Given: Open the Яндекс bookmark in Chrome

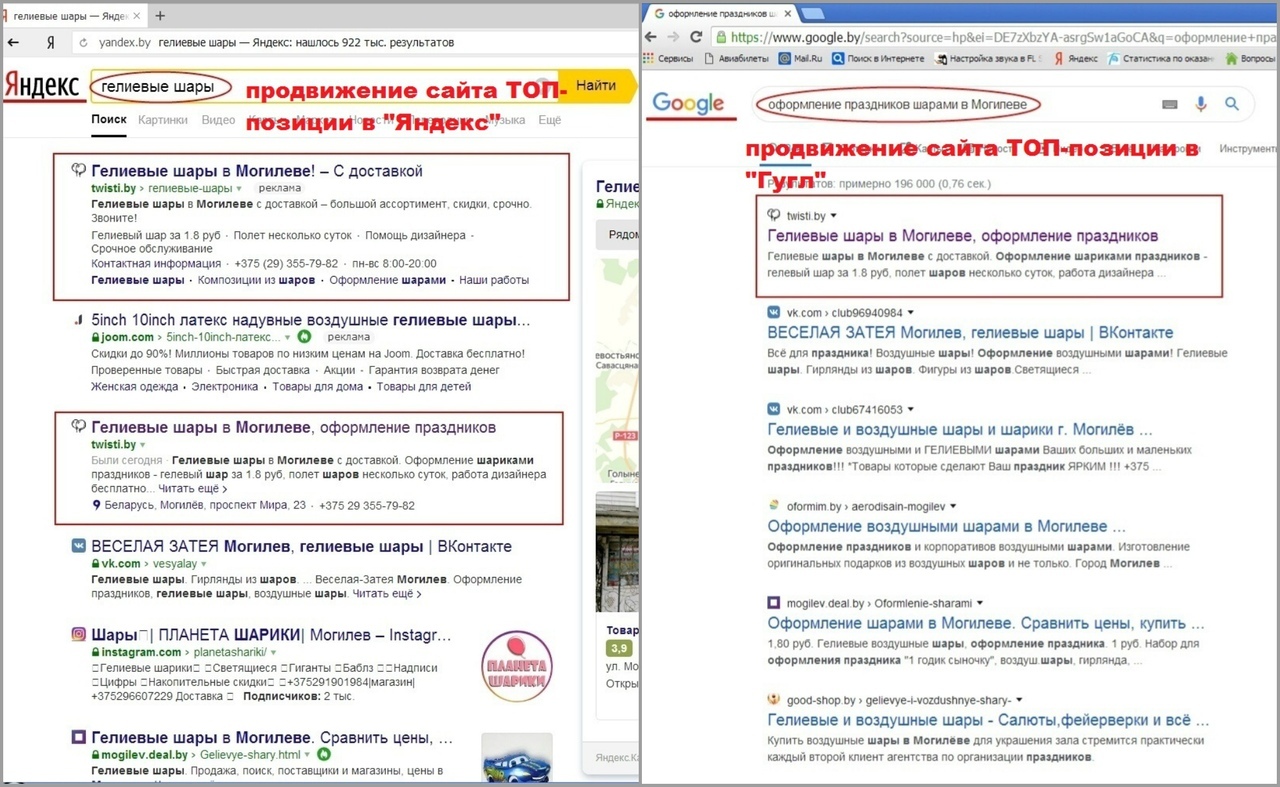Looking at the screenshot, I should coord(1075,59).
